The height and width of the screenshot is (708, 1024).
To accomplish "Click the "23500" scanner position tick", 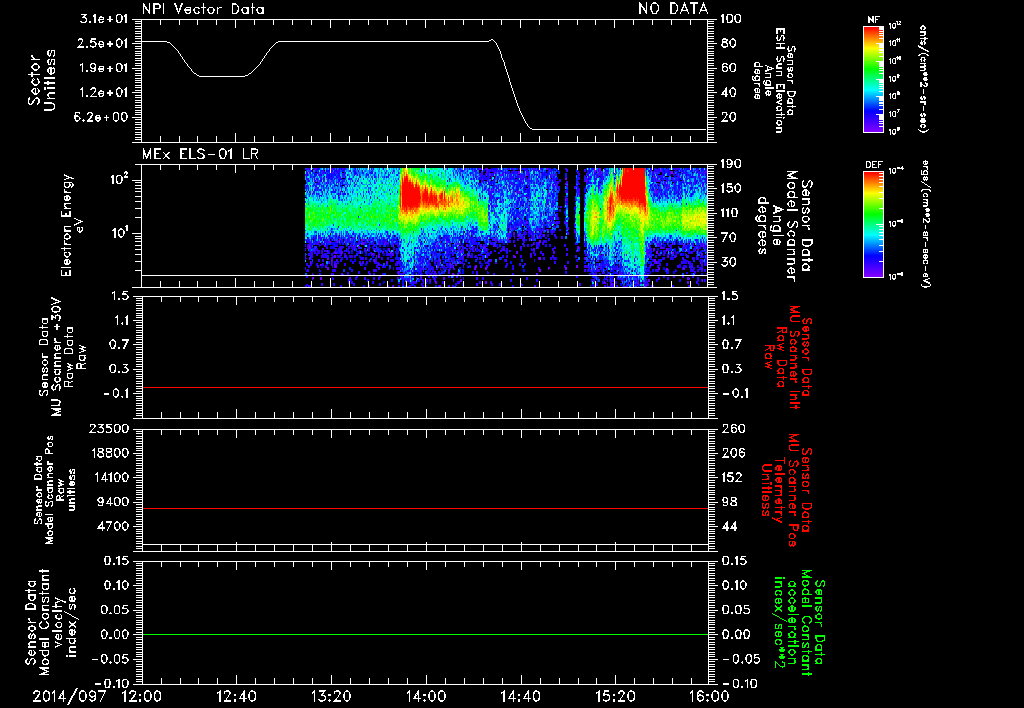I will click(108, 428).
